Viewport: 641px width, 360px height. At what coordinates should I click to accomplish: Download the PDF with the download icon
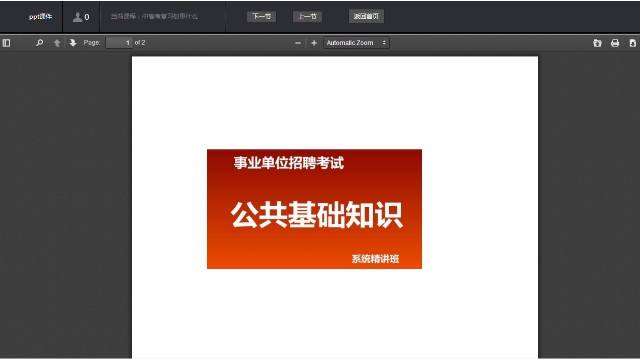pyautogui.click(x=632, y=43)
